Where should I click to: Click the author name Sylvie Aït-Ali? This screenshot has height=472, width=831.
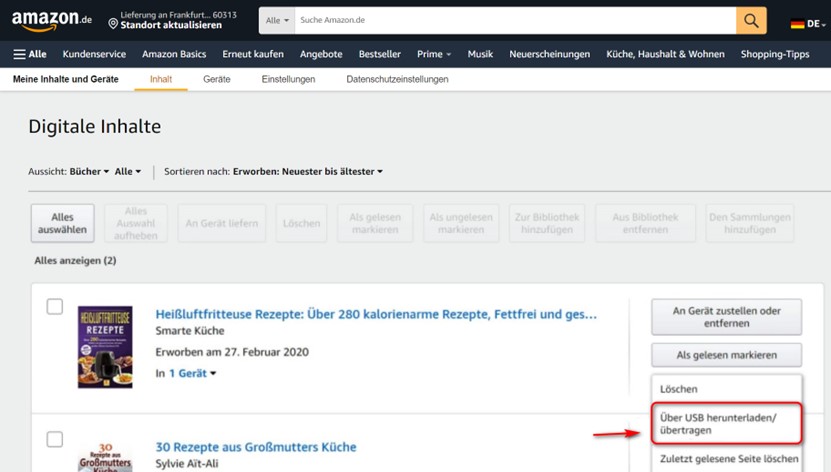187,464
